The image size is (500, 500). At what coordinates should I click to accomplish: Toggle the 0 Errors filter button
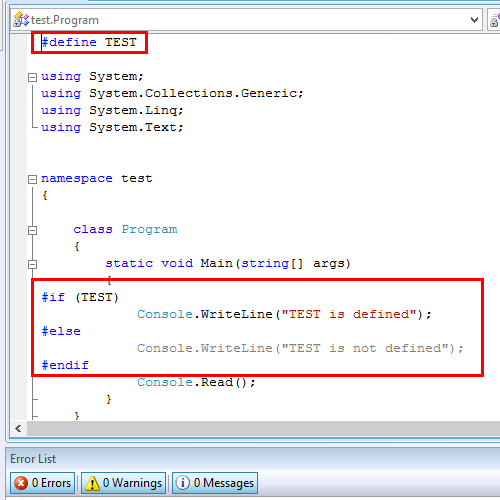(x=42, y=483)
